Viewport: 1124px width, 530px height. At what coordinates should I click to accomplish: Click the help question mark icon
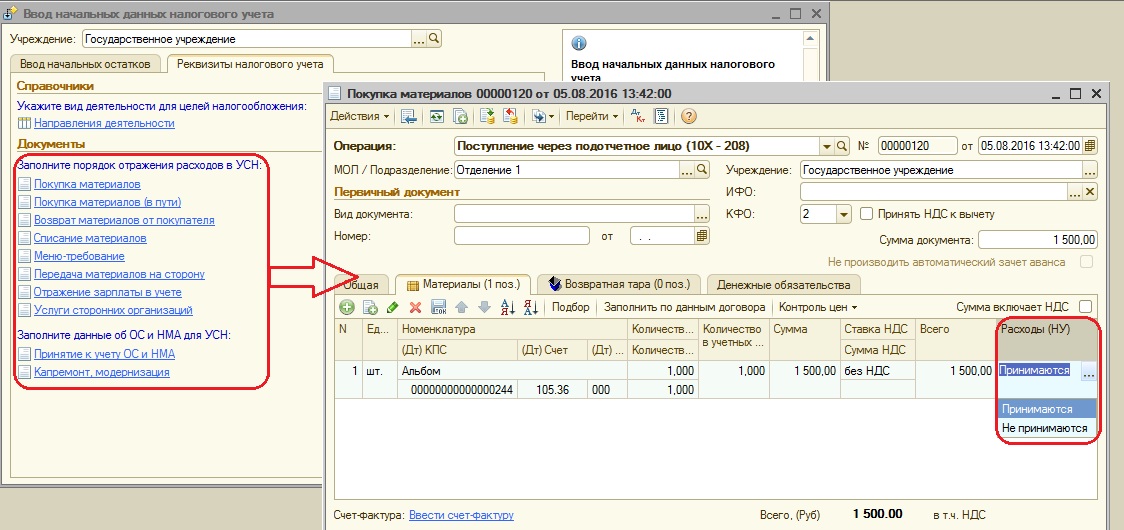pyautogui.click(x=688, y=117)
